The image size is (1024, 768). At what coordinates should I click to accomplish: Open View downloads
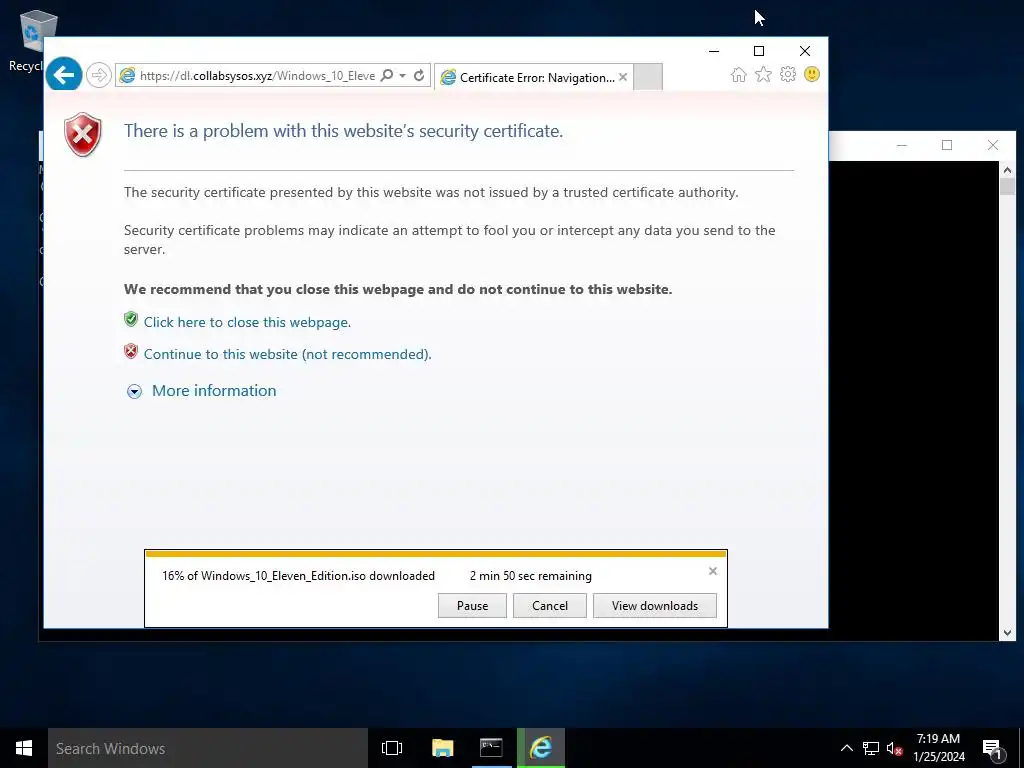pos(654,605)
